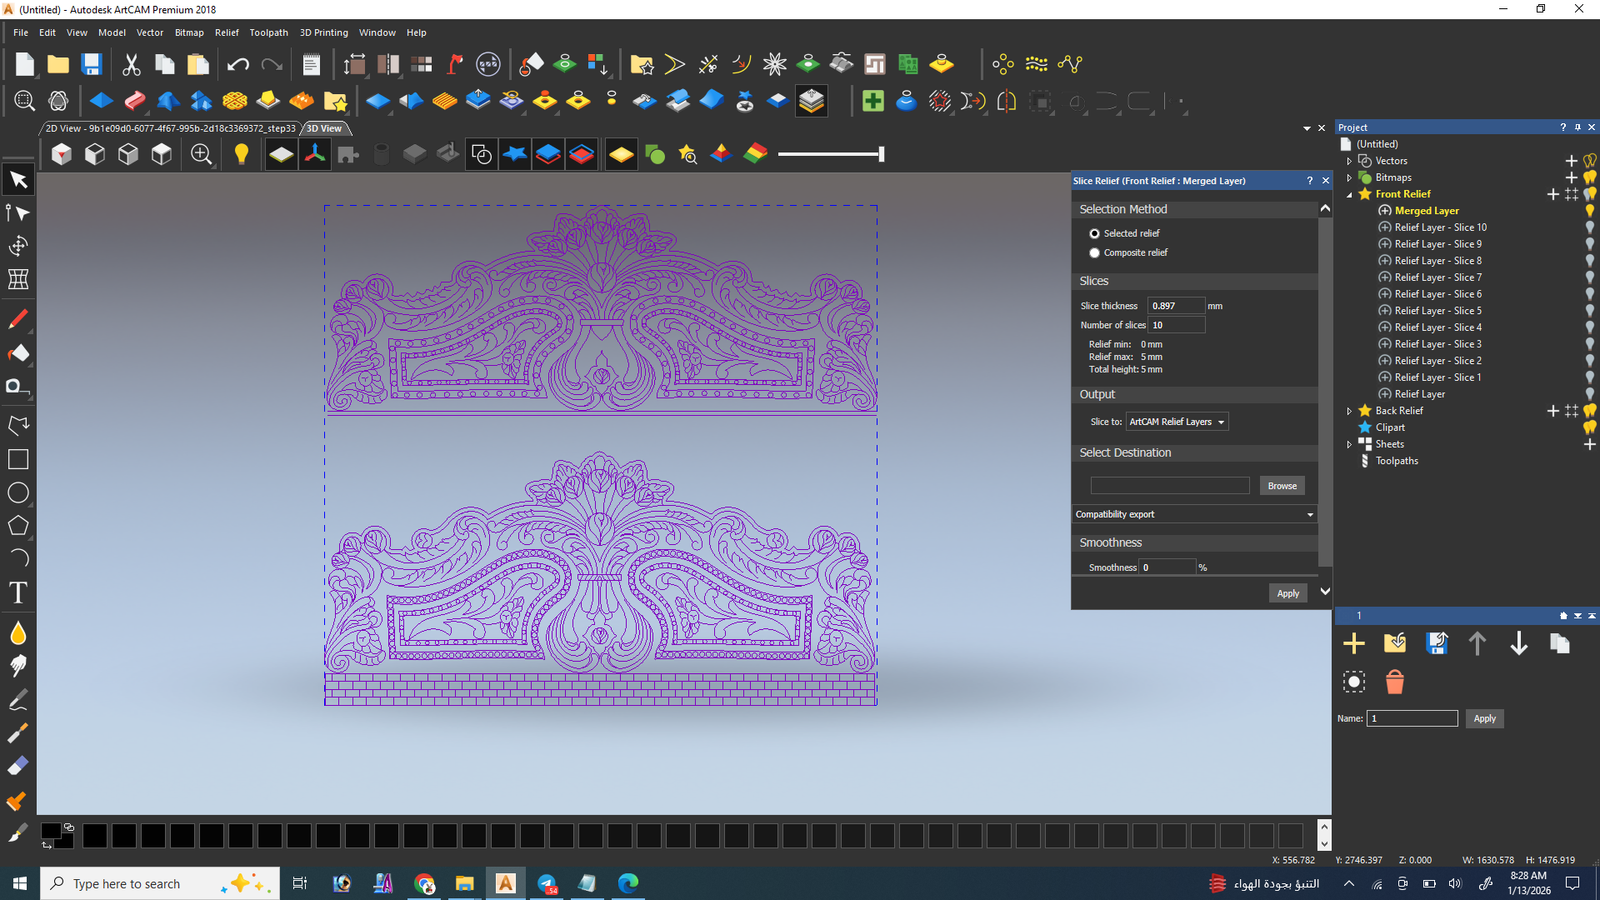Click the slice thickness input field

tap(1175, 306)
